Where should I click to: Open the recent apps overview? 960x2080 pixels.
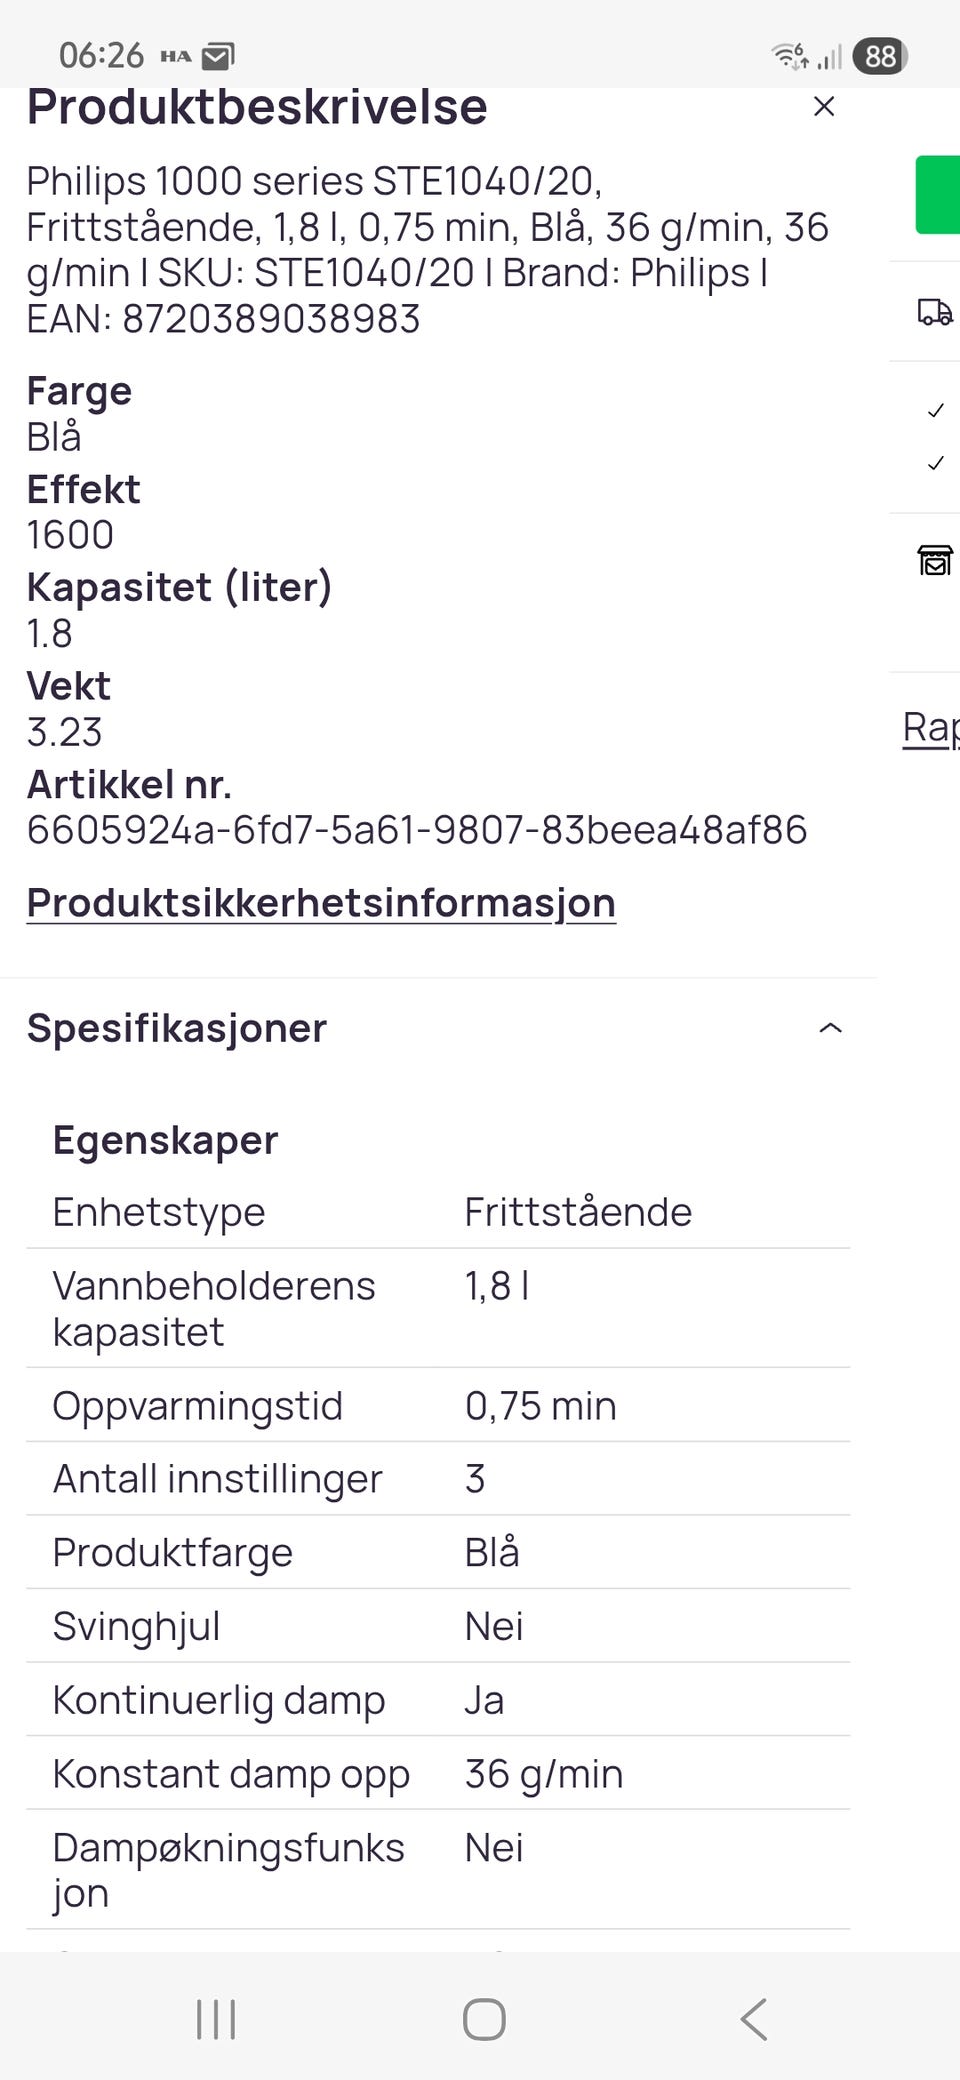tap(216, 2019)
